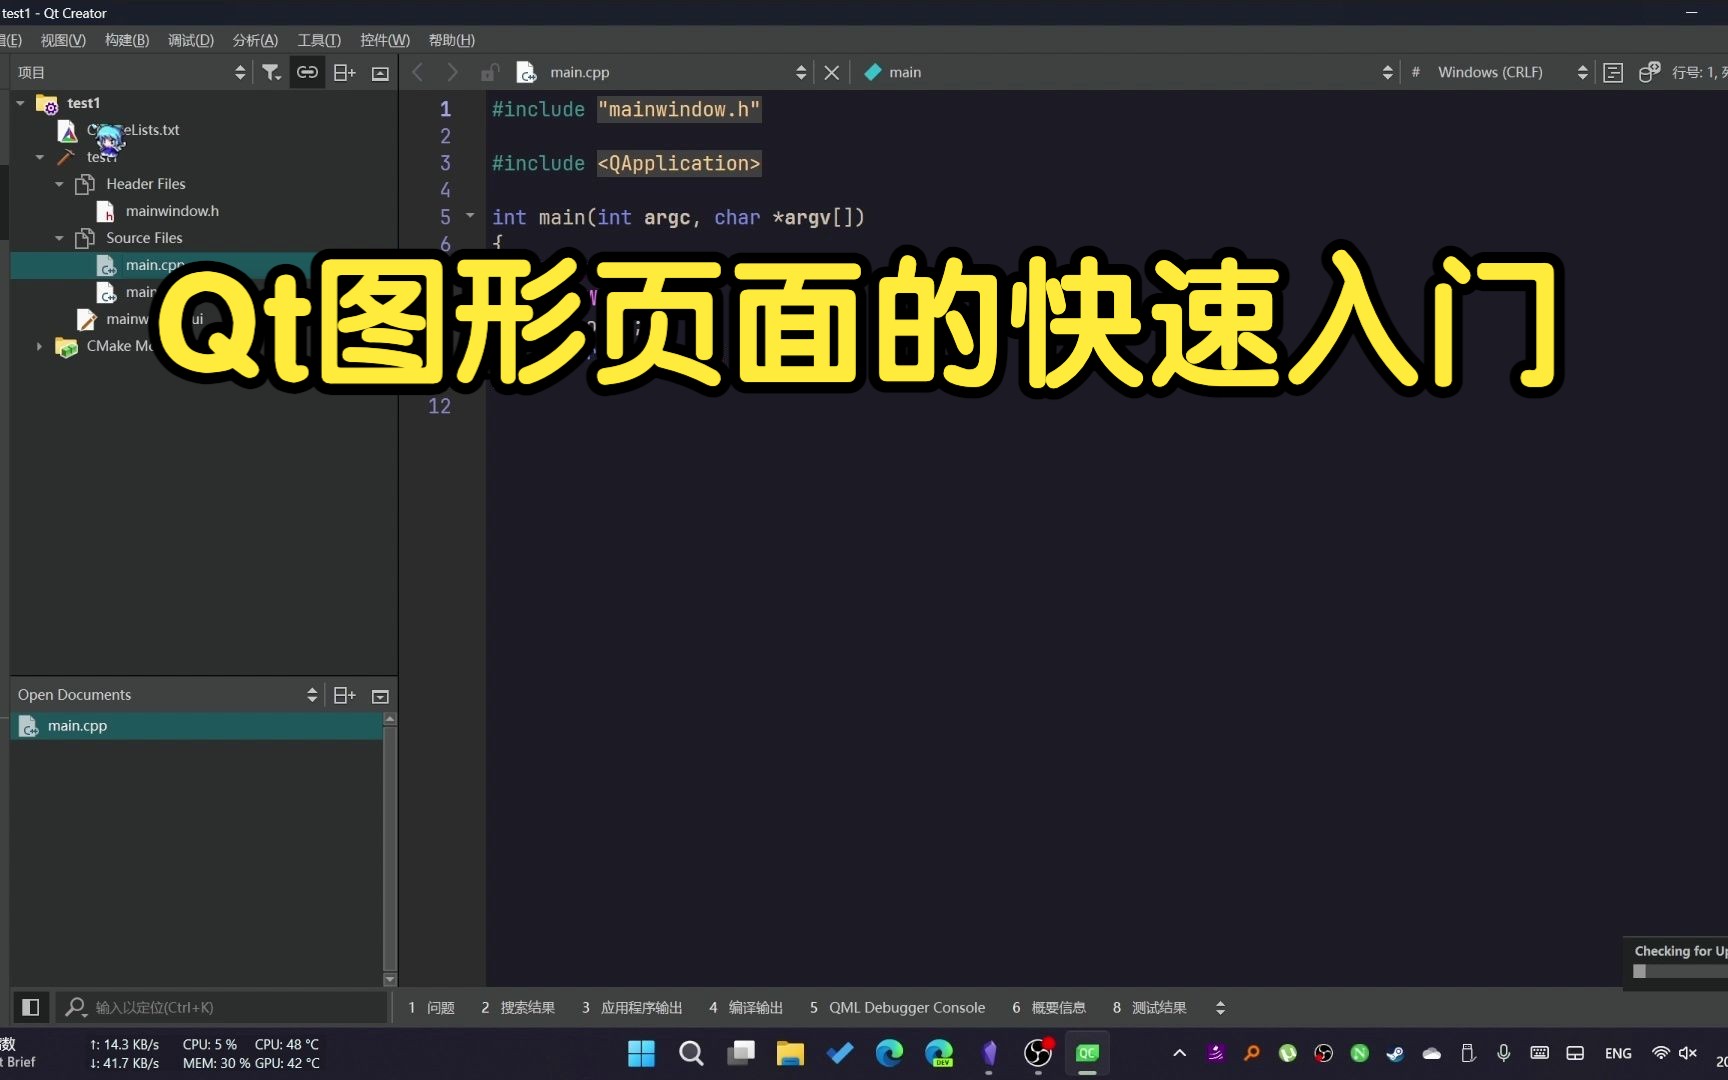This screenshot has width=1728, height=1080.
Task: Go forward in editor navigation history
Action: click(452, 72)
